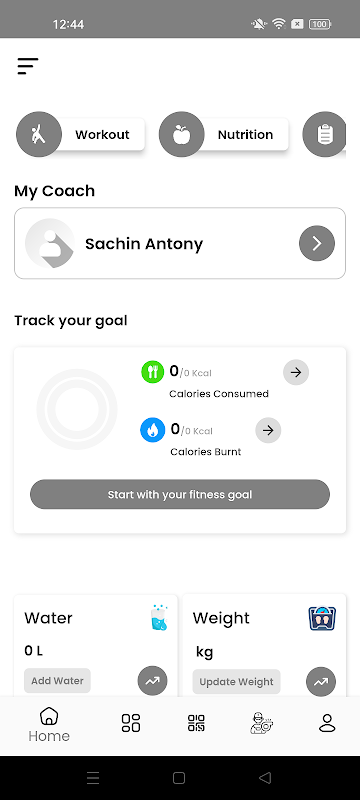Image resolution: width=360 pixels, height=800 pixels.
Task: Tap the Update Weight button
Action: point(236,682)
